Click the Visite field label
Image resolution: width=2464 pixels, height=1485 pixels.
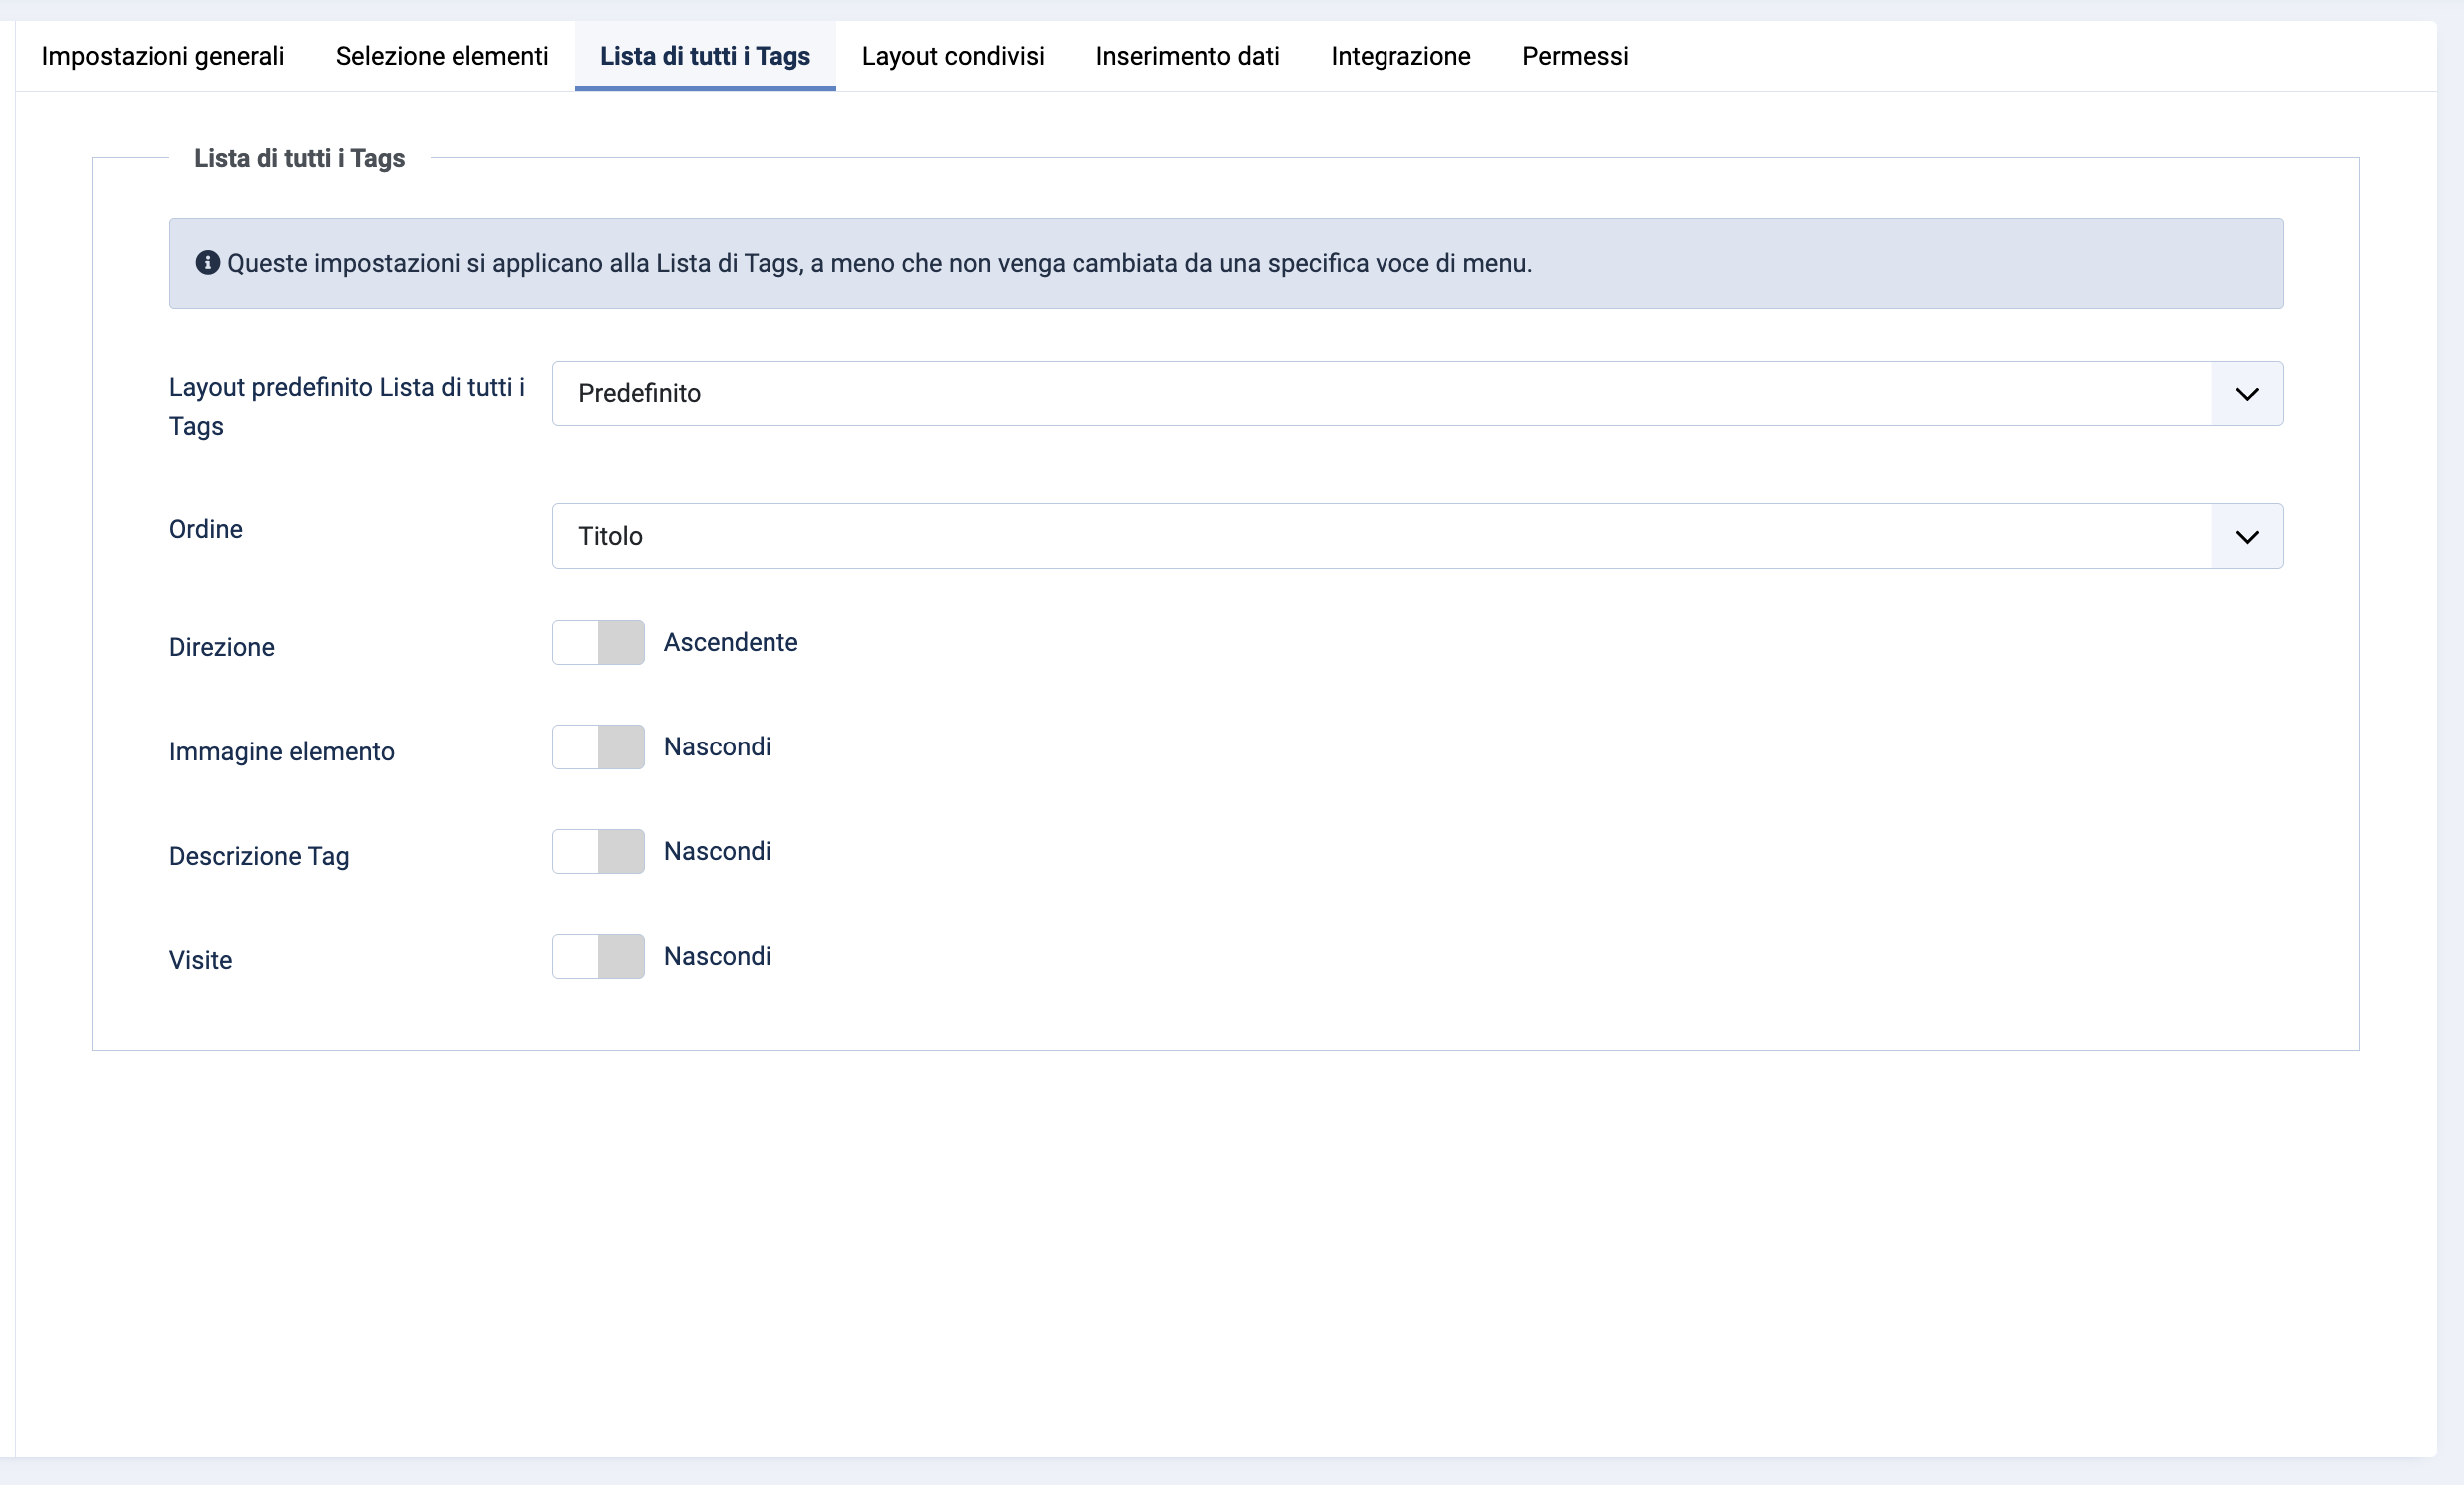(201, 960)
